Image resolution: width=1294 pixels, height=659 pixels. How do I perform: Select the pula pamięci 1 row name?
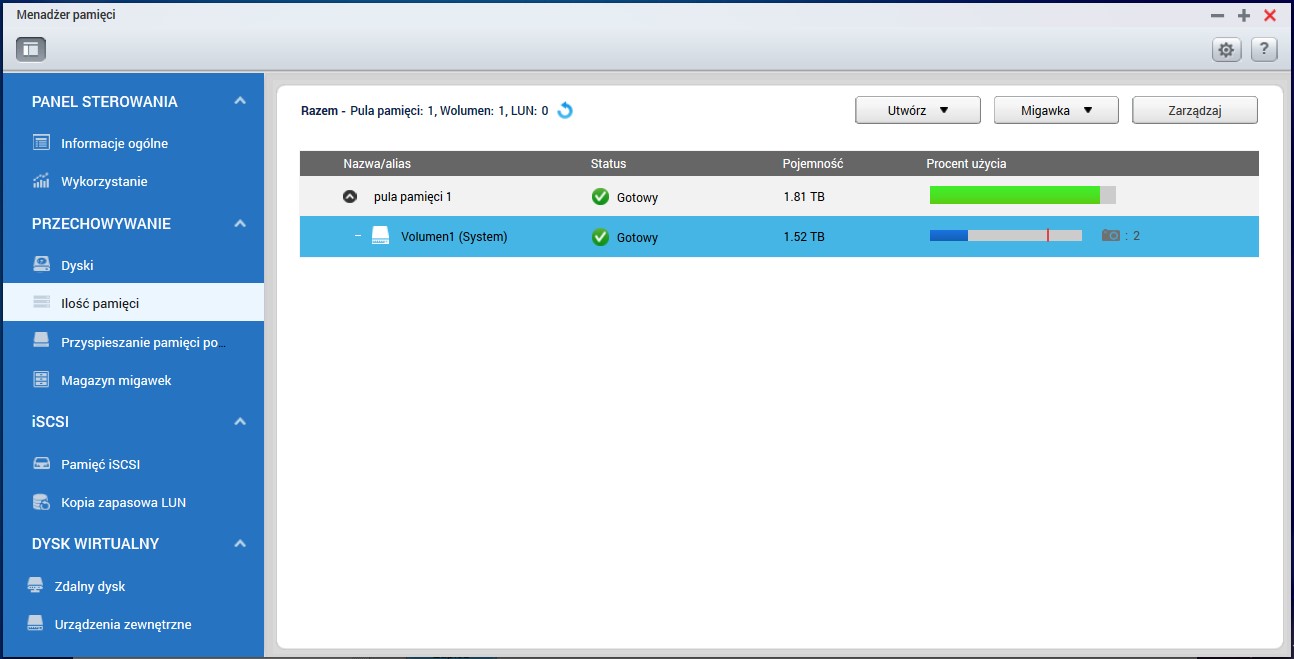coord(413,197)
